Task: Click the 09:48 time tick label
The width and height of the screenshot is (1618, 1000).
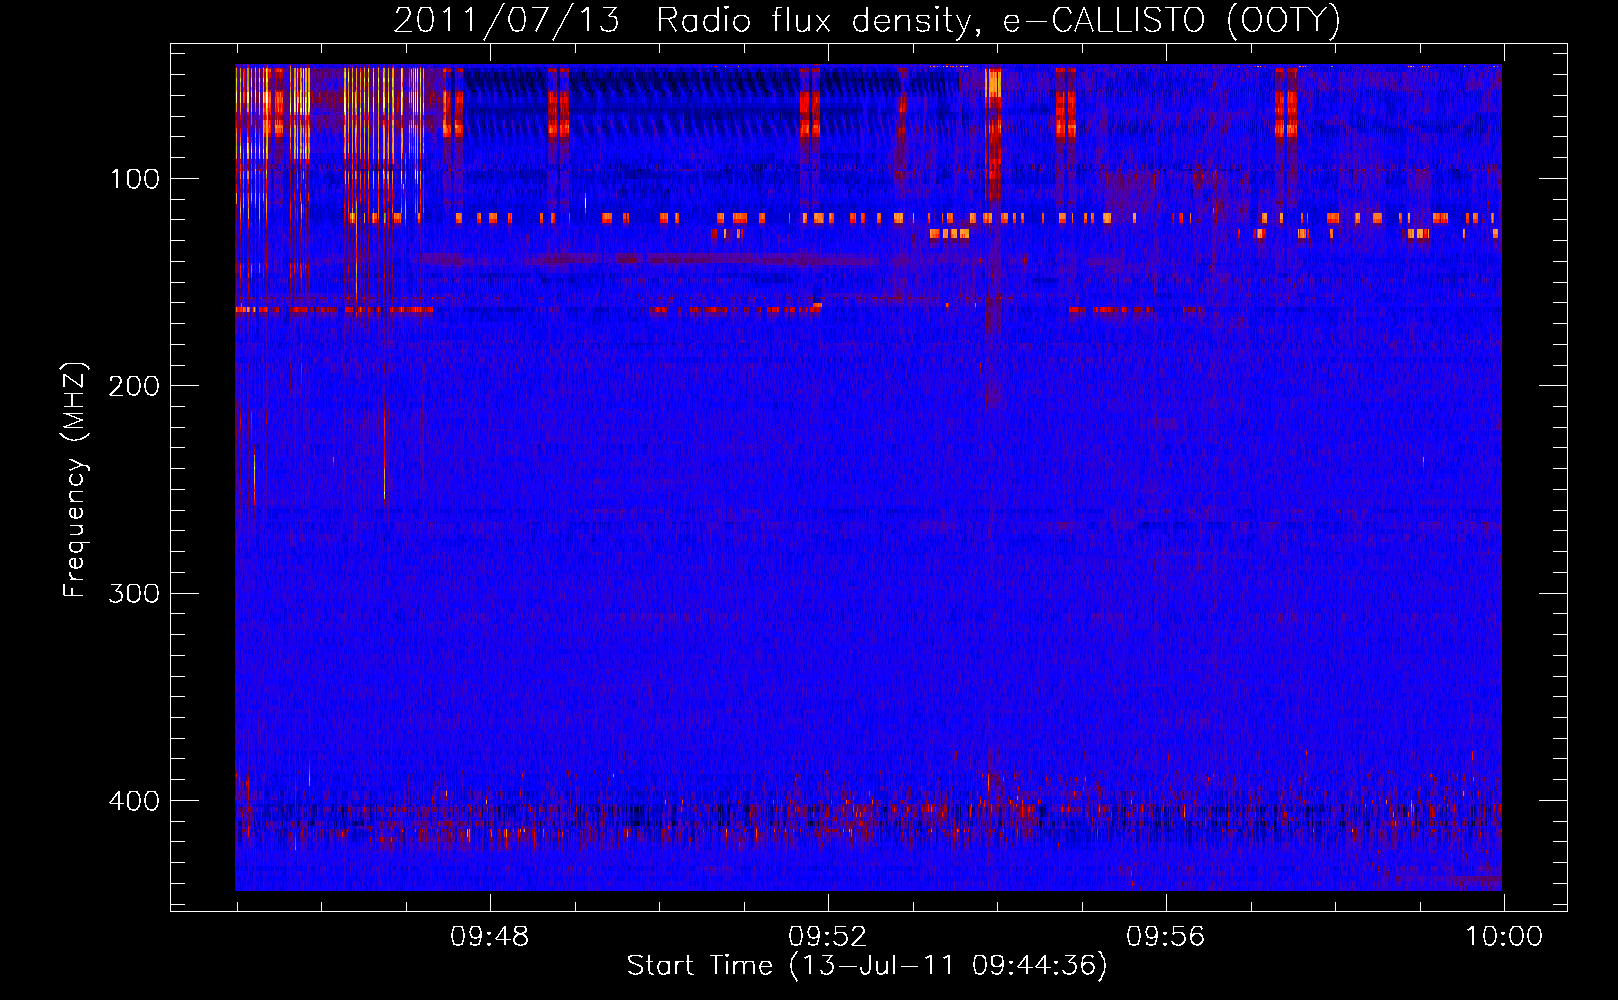Action: (490, 937)
